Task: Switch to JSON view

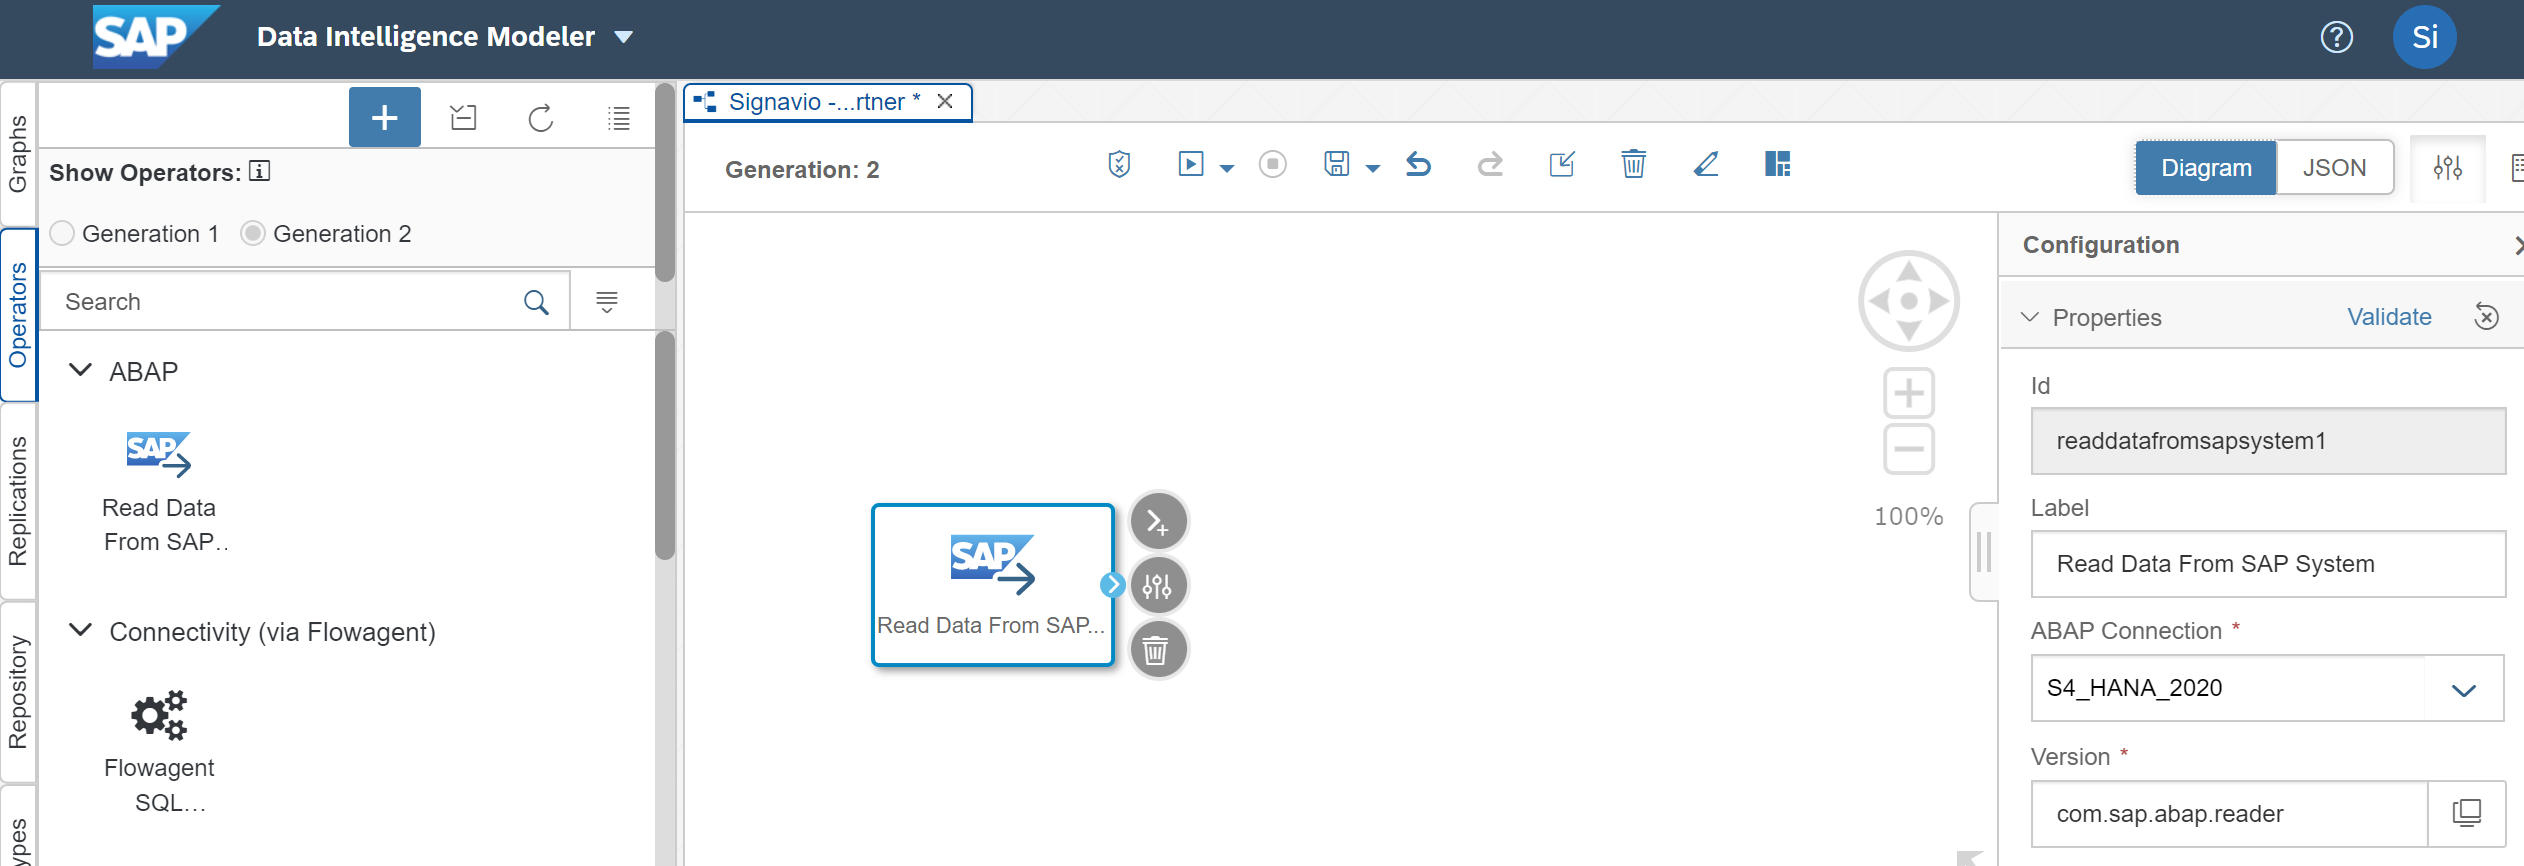Action: coord(2334,168)
